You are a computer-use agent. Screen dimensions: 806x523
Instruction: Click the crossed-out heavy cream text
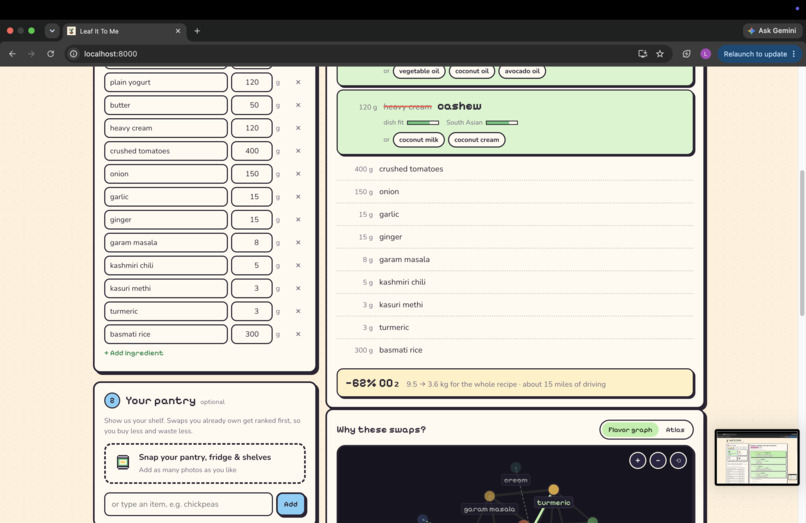click(x=407, y=106)
